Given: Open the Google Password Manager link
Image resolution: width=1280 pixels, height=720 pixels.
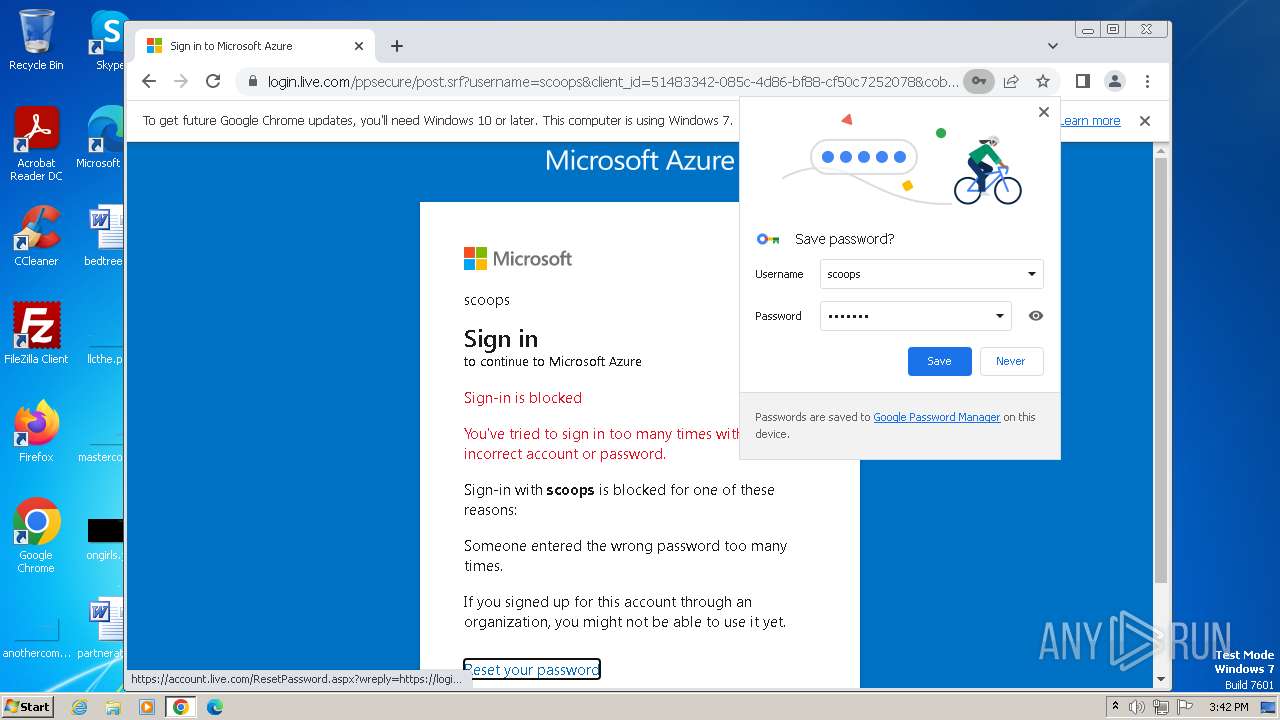Looking at the screenshot, I should pos(937,417).
